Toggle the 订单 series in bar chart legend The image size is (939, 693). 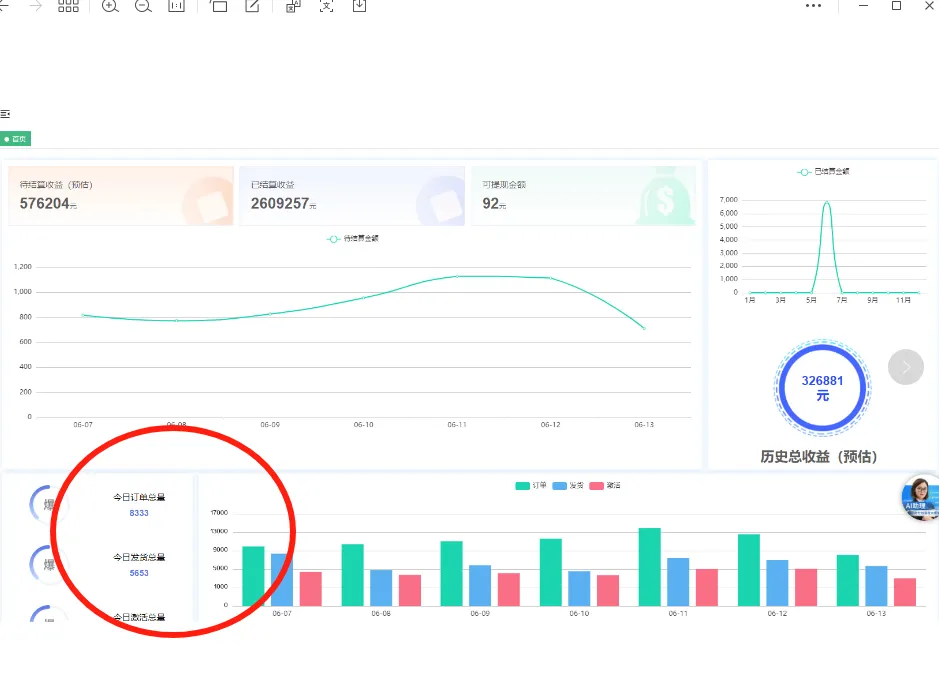tap(531, 486)
